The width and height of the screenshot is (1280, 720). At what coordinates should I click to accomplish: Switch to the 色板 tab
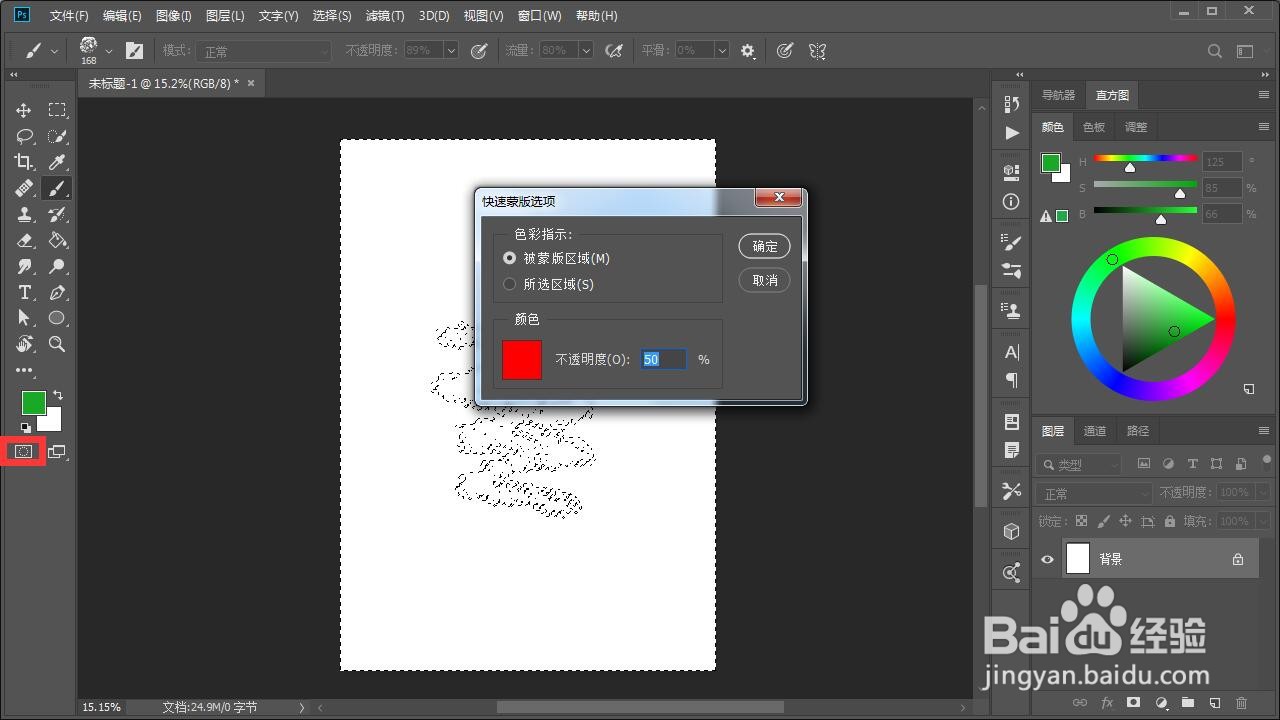pyautogui.click(x=1094, y=127)
